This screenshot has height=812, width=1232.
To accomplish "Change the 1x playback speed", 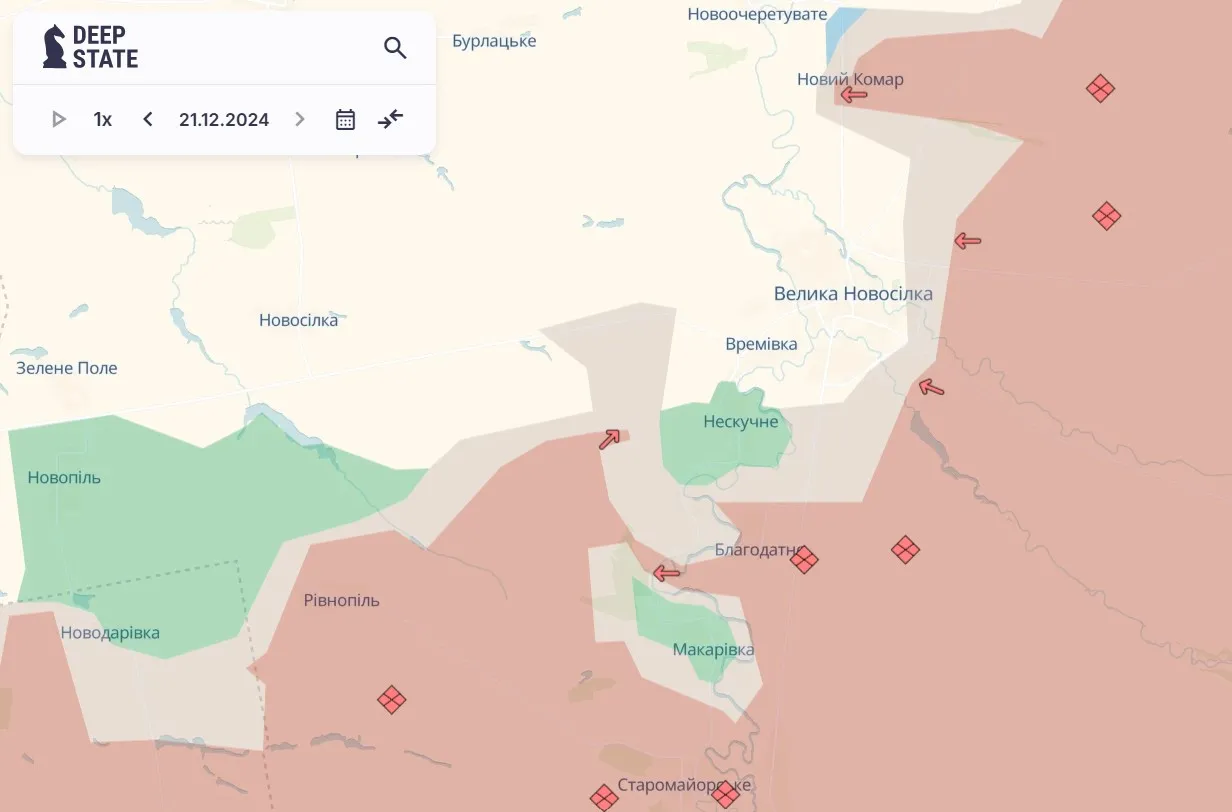I will [x=102, y=120].
